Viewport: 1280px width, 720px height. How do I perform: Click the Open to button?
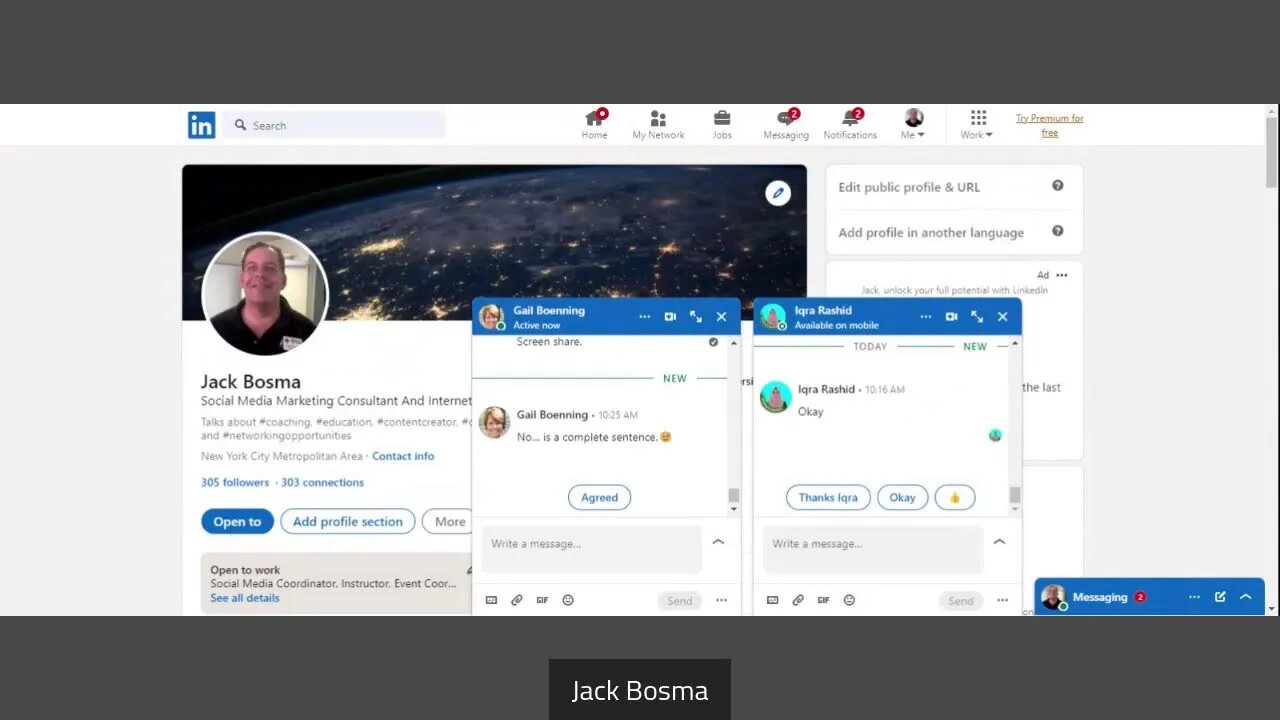click(237, 521)
